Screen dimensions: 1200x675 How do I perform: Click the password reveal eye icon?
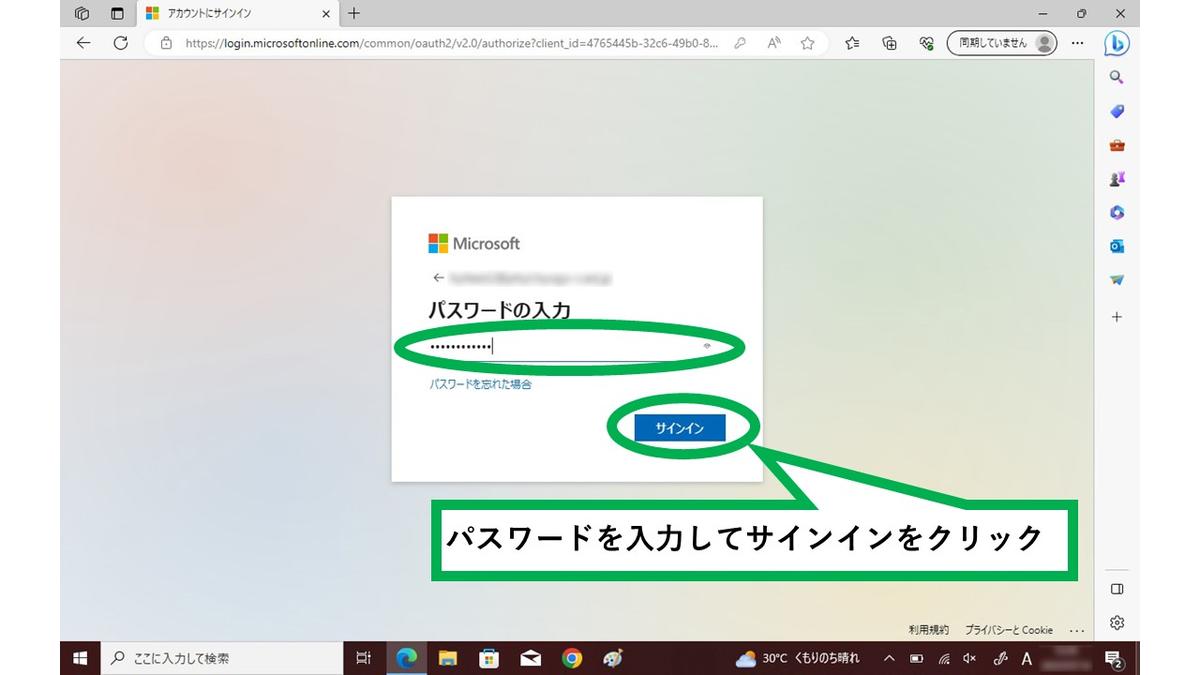(707, 345)
